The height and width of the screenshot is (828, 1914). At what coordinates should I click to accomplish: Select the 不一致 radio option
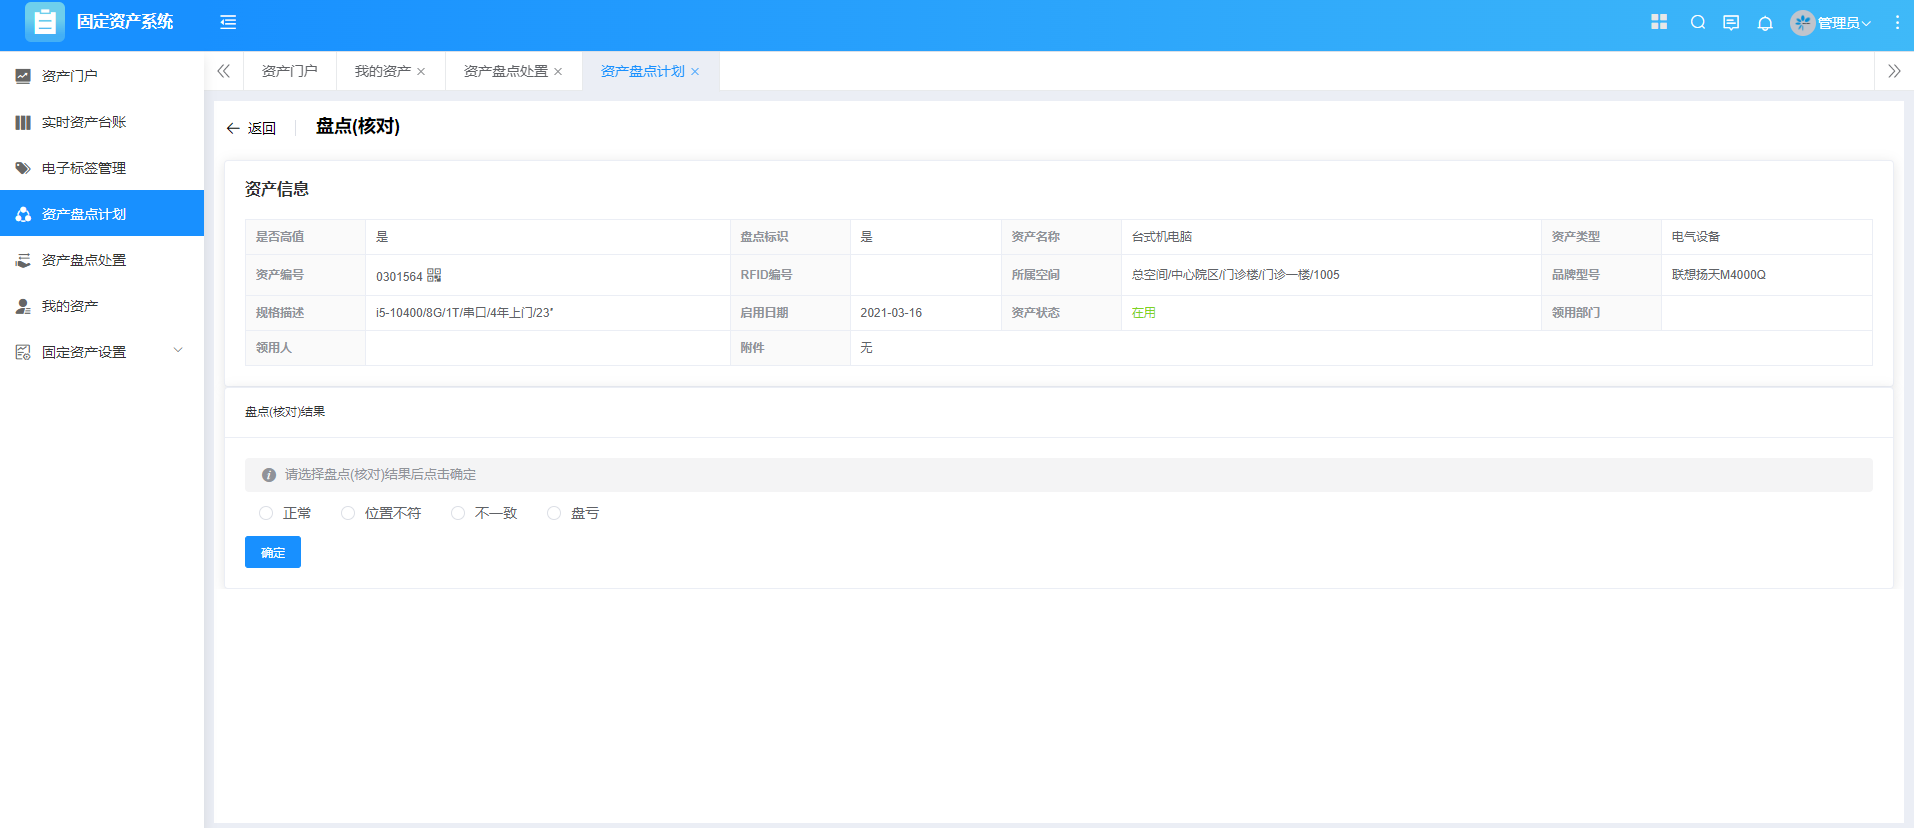[x=458, y=513]
